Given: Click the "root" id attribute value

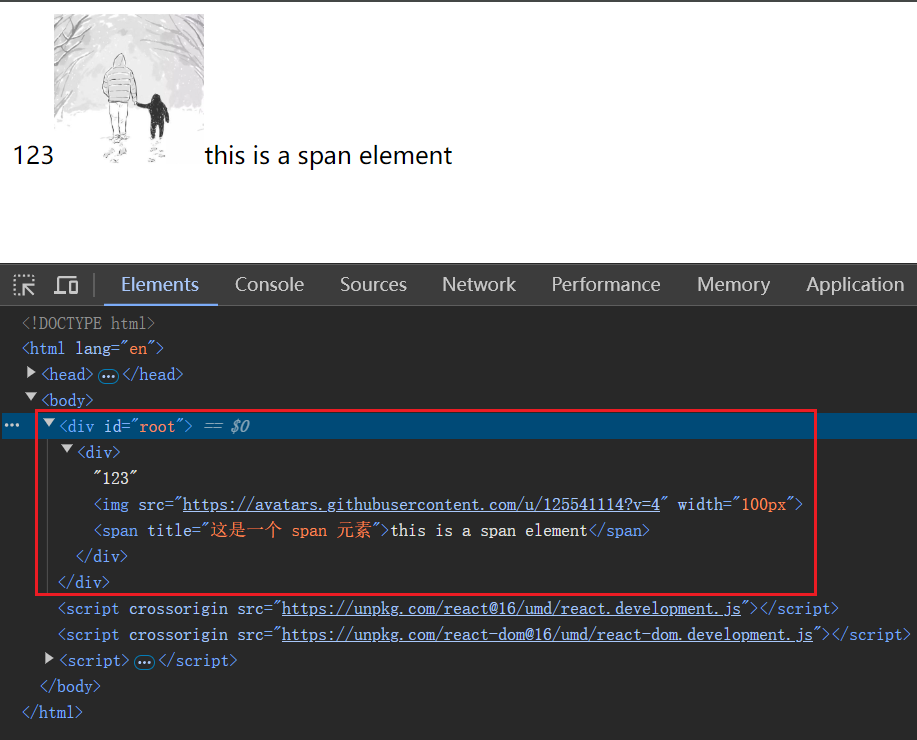Looking at the screenshot, I should [157, 426].
